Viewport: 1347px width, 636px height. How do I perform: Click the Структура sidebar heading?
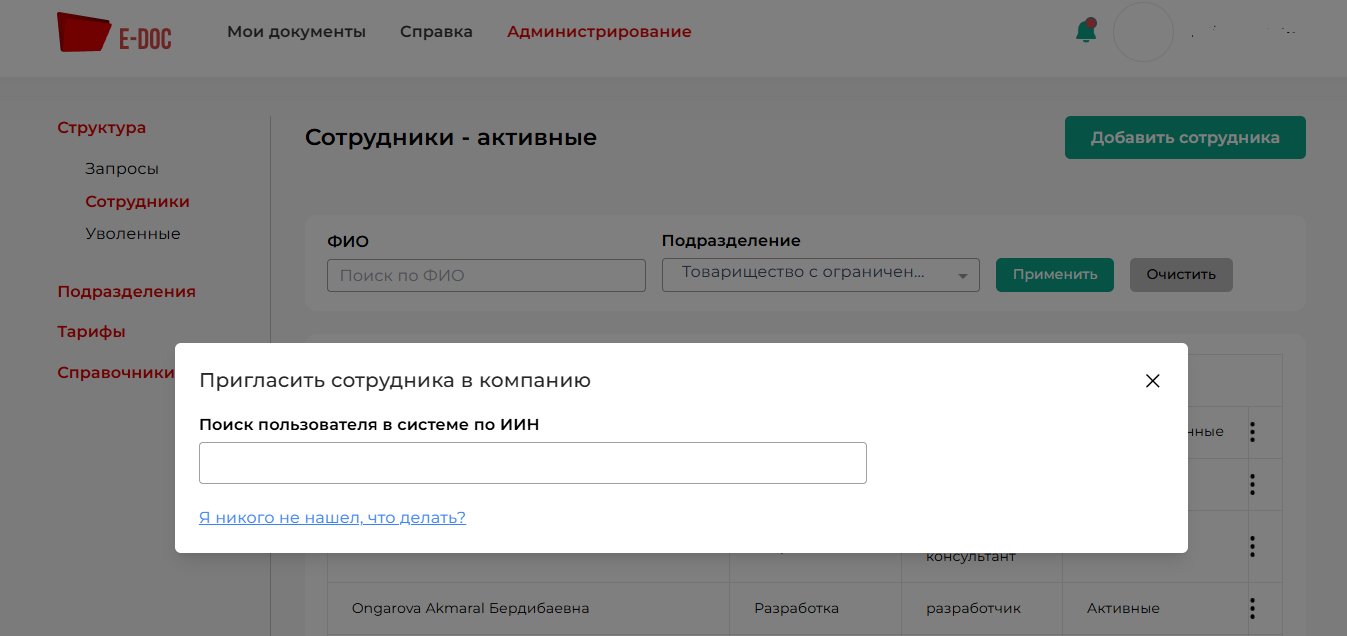tap(101, 128)
